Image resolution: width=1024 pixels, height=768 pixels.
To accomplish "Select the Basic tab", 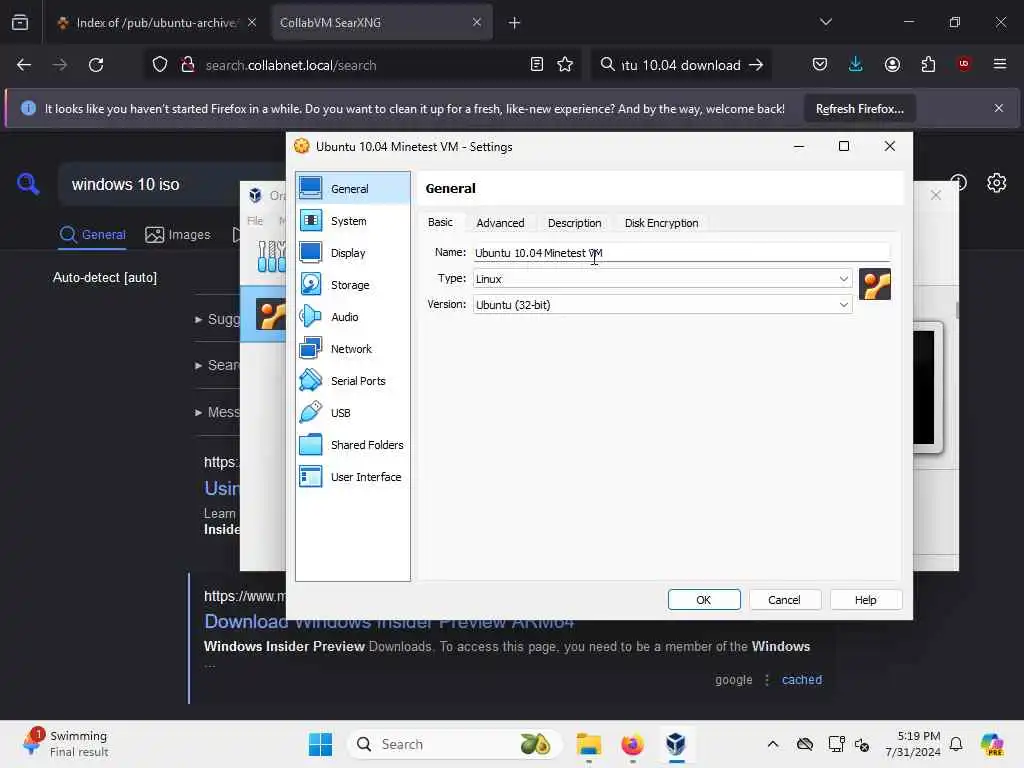I will tap(440, 222).
